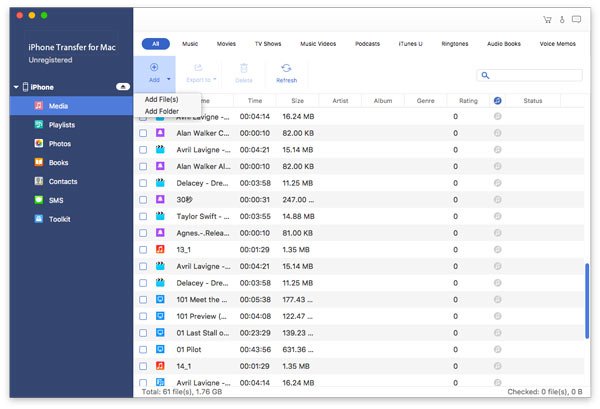
Task: Check the Taylor Swift row checkbox
Action: click(x=143, y=217)
